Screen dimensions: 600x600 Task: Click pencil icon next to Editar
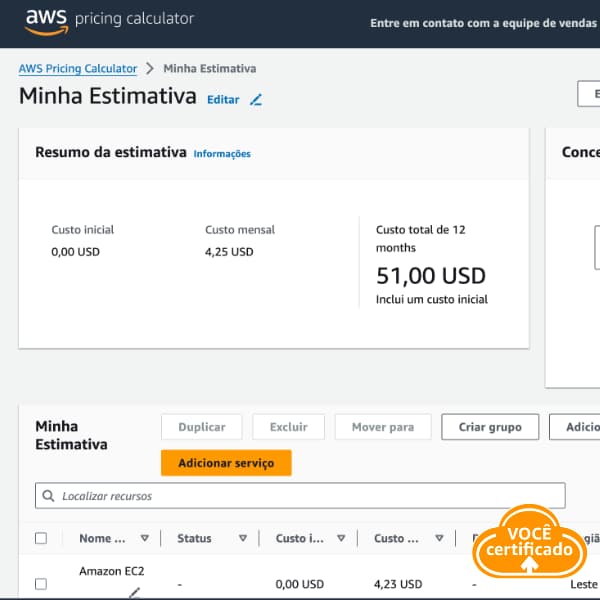point(256,100)
